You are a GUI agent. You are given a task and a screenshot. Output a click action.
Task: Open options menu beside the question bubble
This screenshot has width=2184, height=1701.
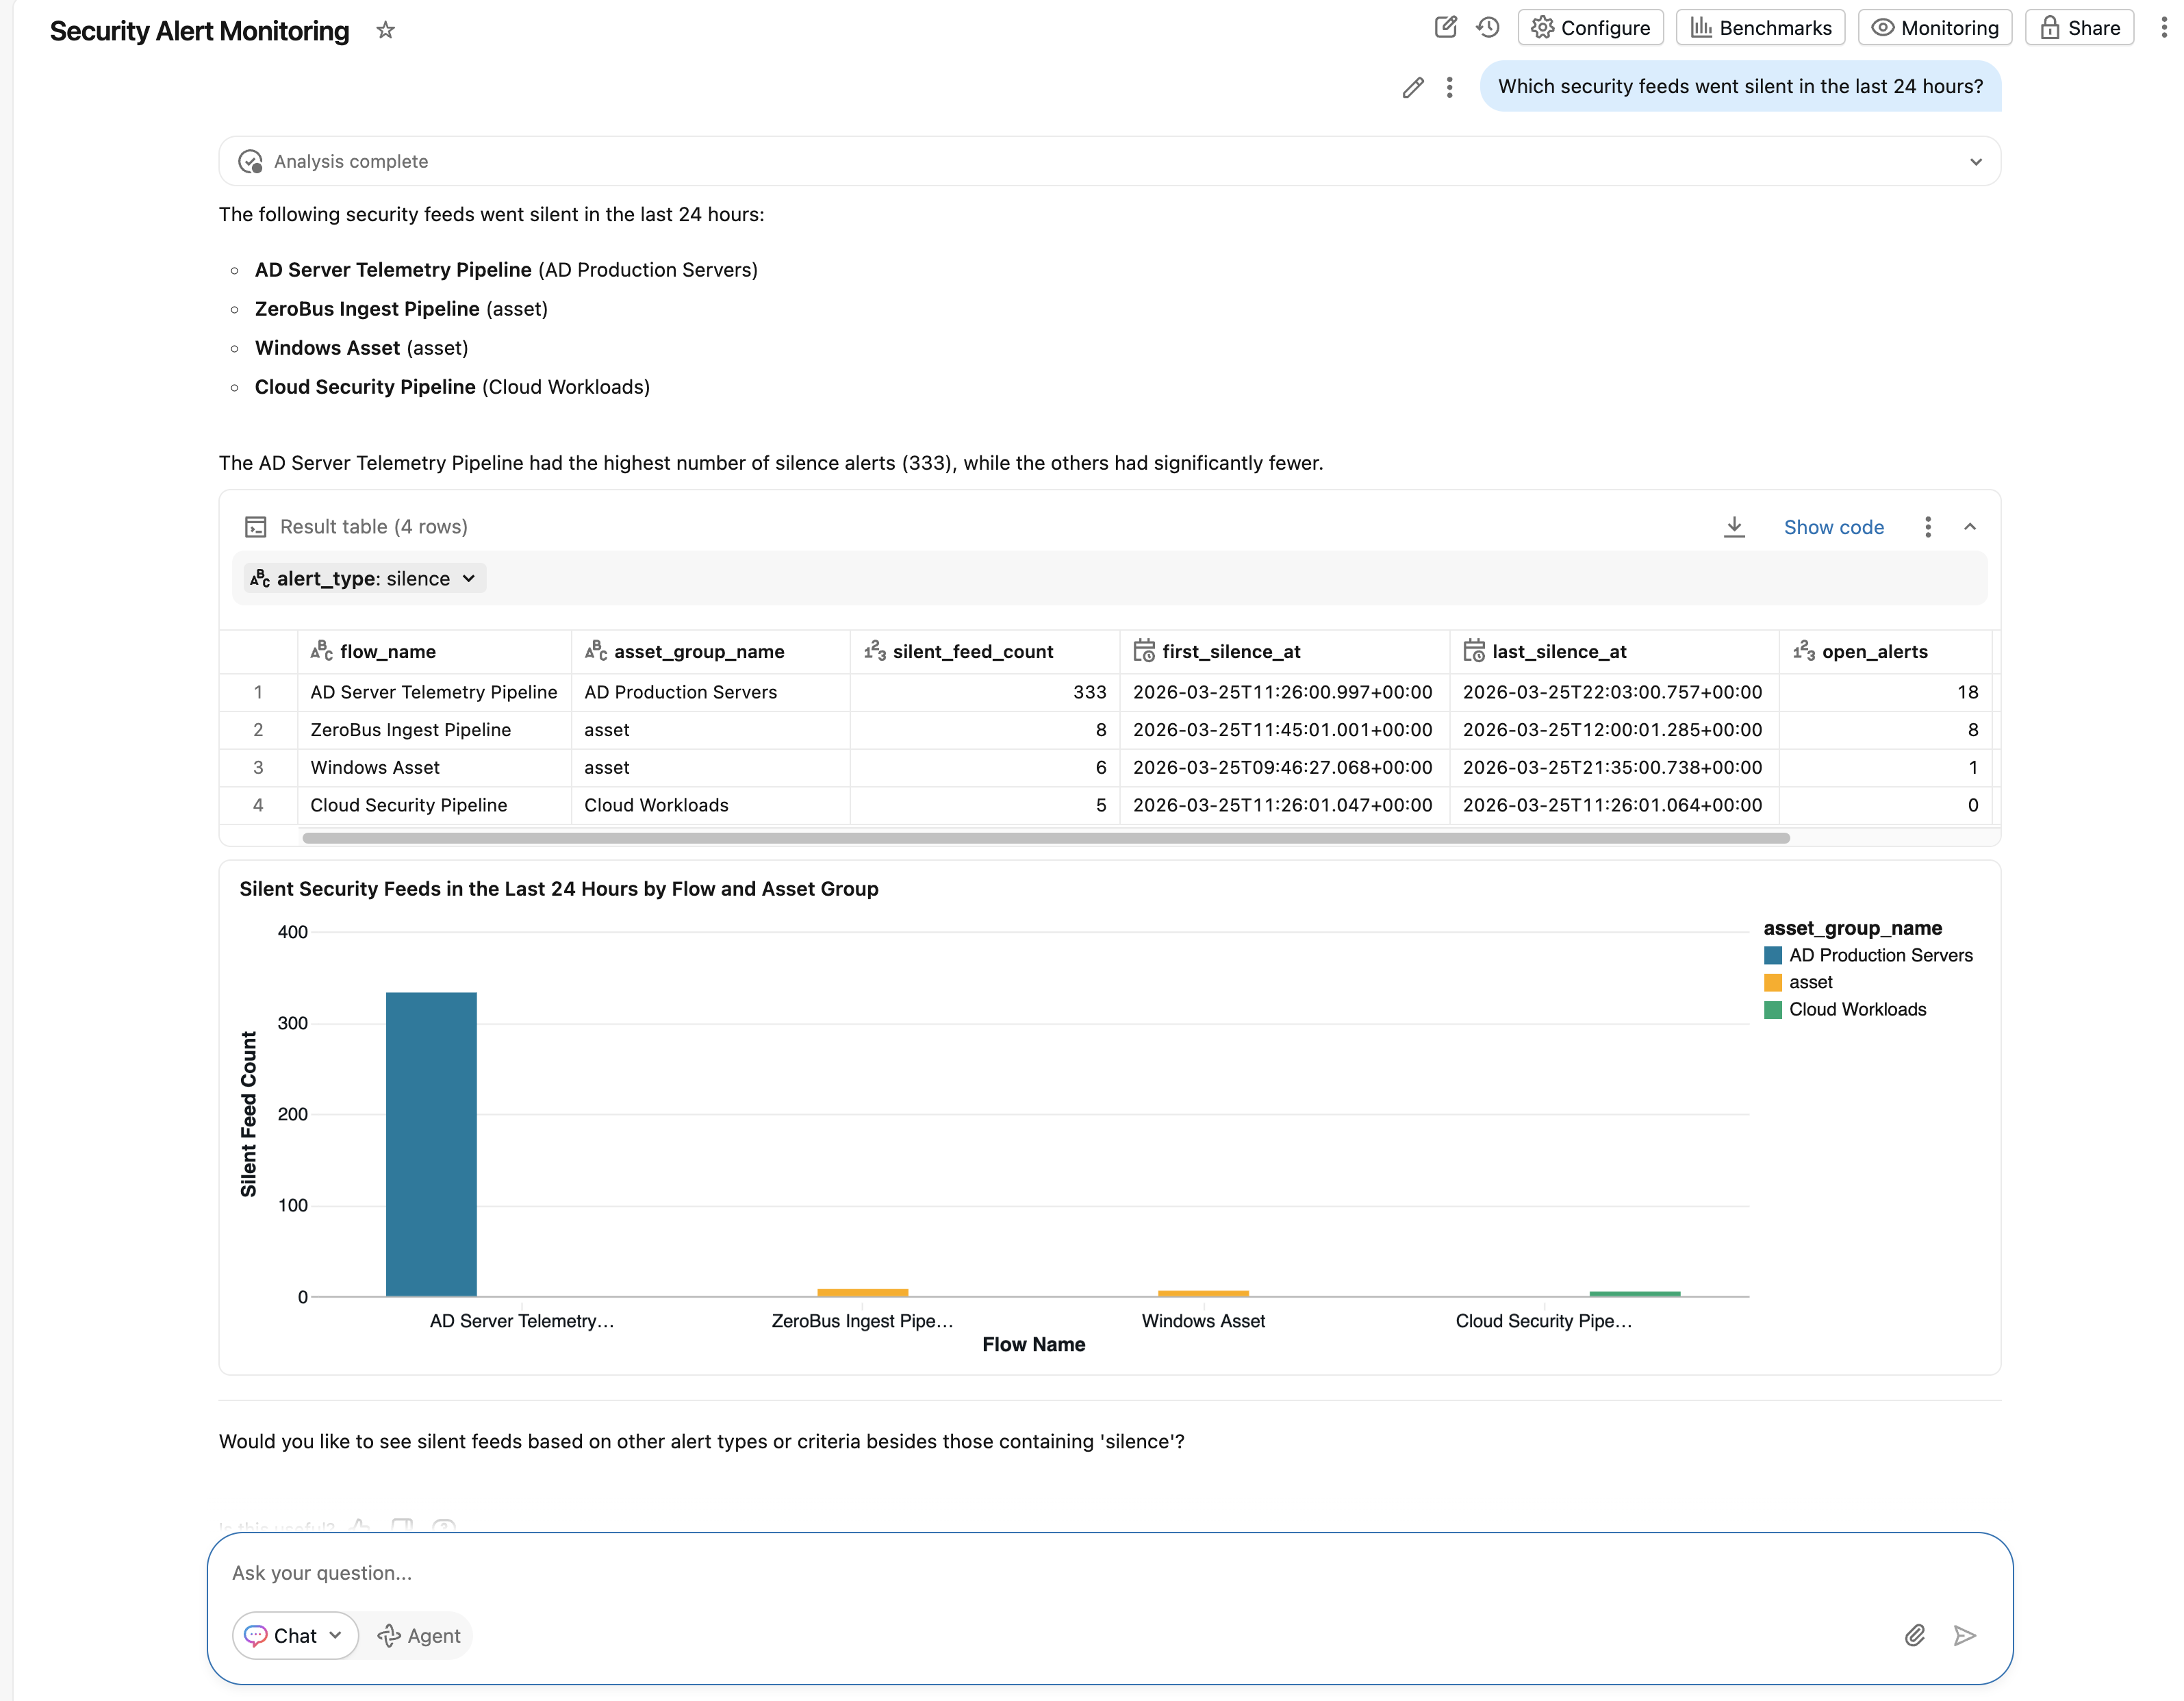(x=1449, y=88)
